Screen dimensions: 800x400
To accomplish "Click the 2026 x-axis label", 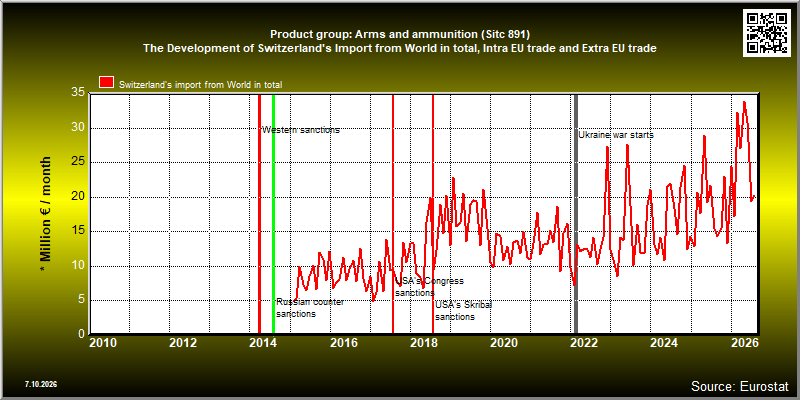I will [x=744, y=342].
